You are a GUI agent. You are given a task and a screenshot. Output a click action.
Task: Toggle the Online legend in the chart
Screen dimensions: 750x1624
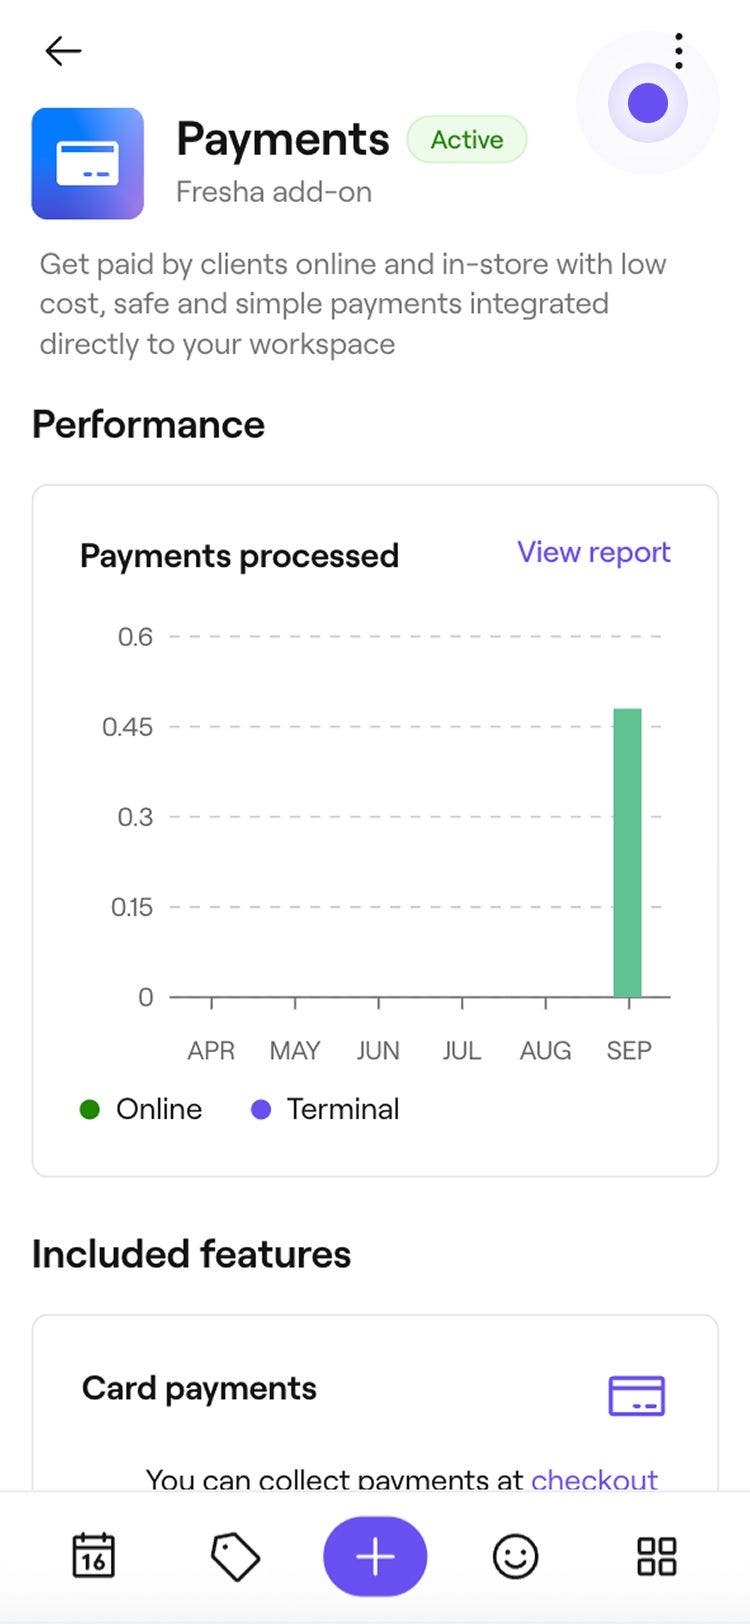tap(140, 1108)
